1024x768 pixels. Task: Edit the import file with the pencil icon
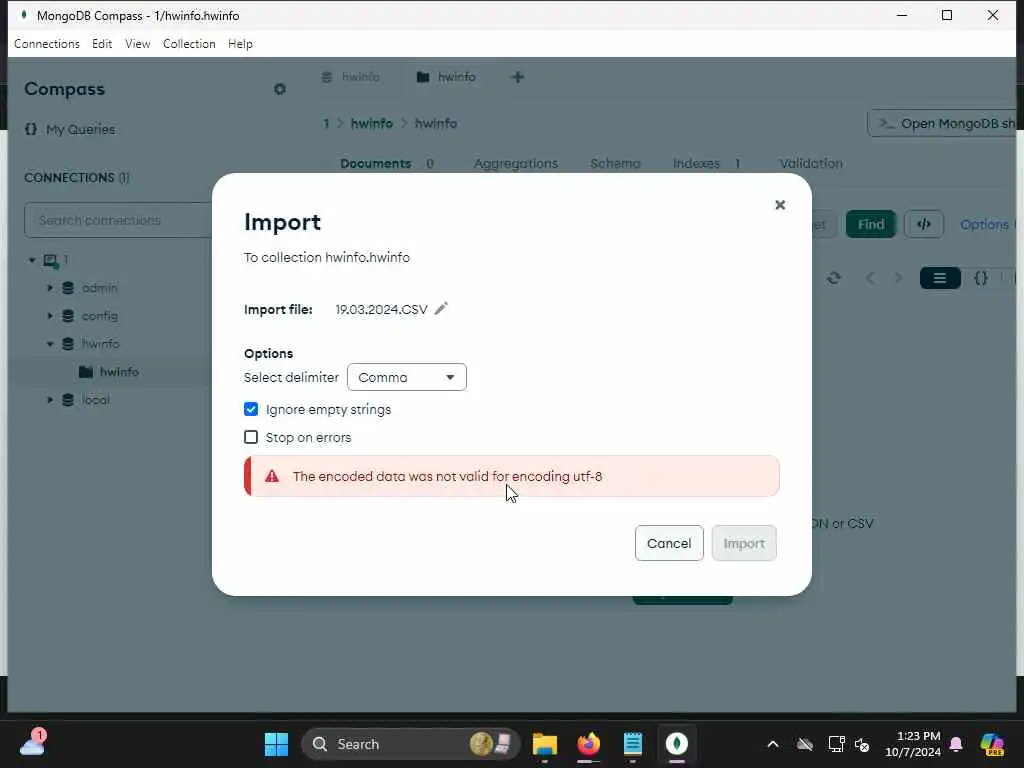441,308
